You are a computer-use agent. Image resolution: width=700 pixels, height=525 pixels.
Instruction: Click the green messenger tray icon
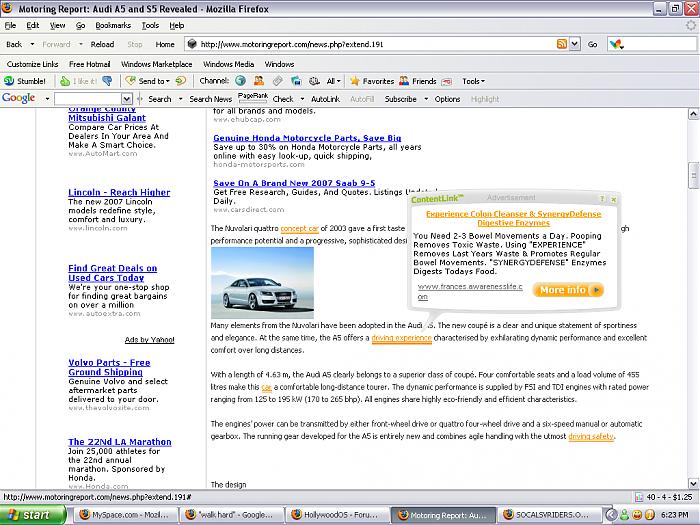[x=625, y=515]
